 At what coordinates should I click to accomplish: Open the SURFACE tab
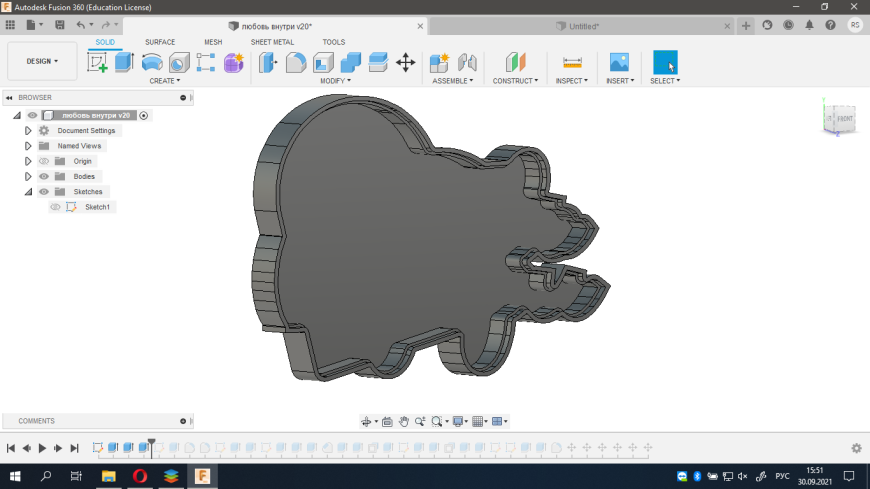coord(160,42)
